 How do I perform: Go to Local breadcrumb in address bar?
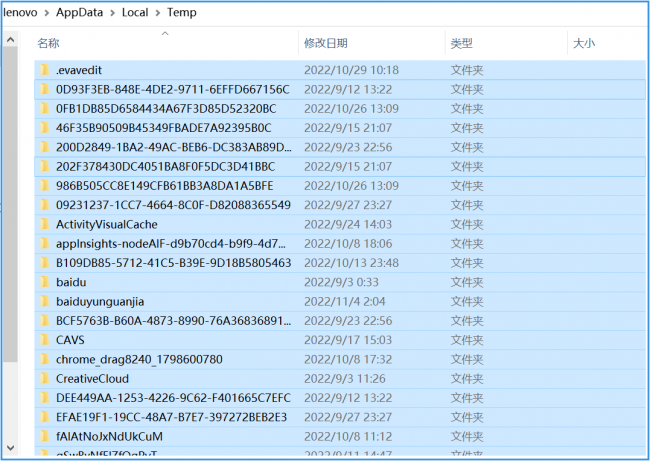(135, 12)
